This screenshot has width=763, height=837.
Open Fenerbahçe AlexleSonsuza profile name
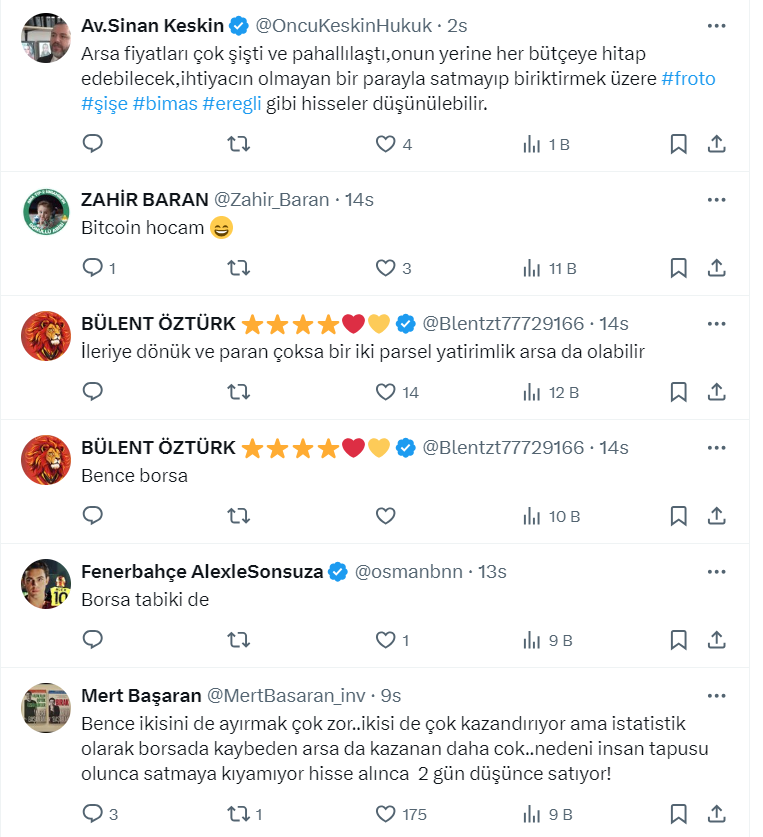tap(201, 572)
